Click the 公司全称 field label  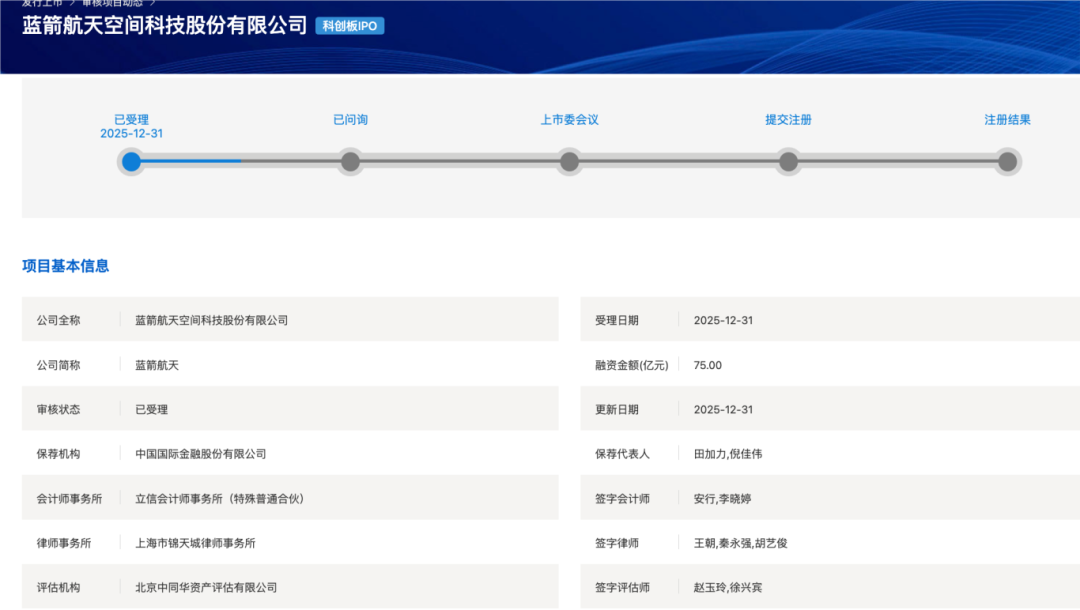59,320
